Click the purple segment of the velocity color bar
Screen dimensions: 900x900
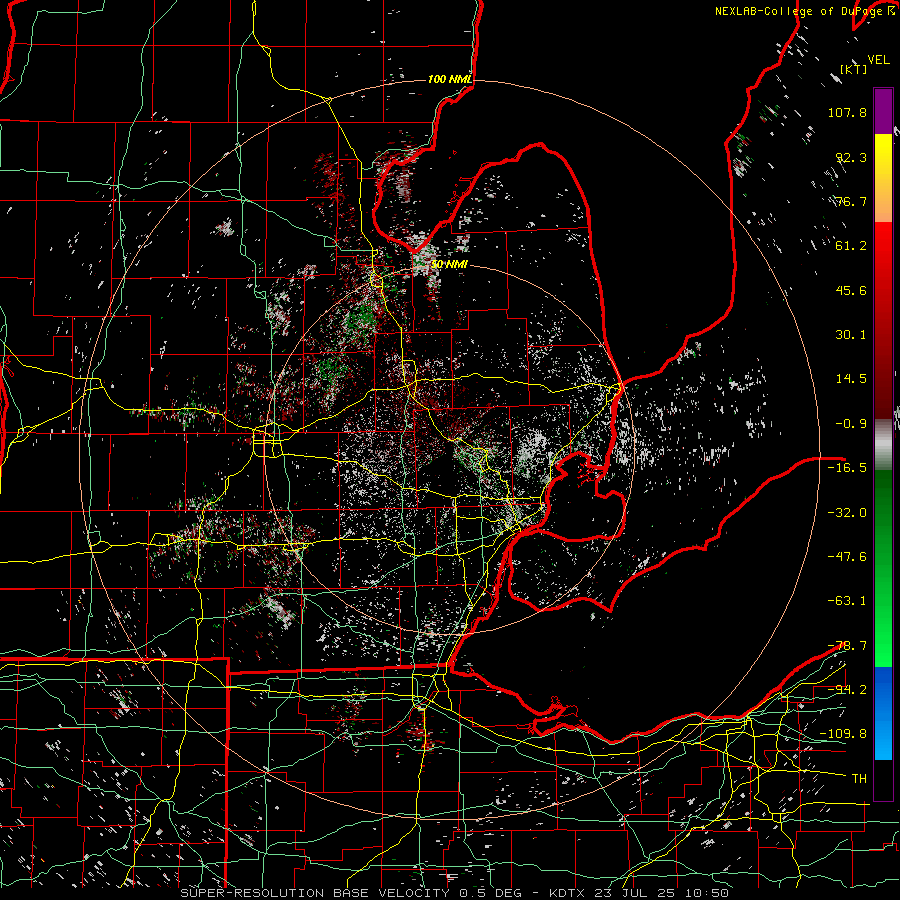[883, 111]
